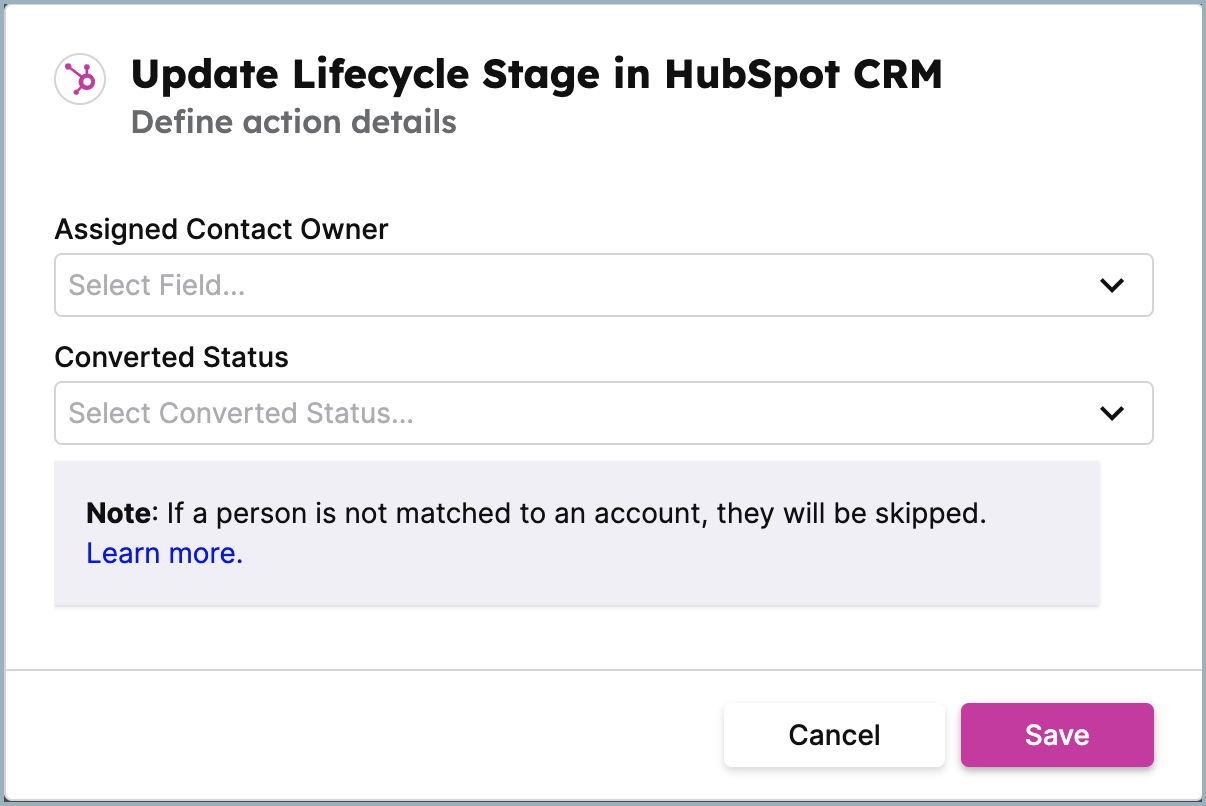Click empty footer area left of Cancel

[x=360, y=735]
